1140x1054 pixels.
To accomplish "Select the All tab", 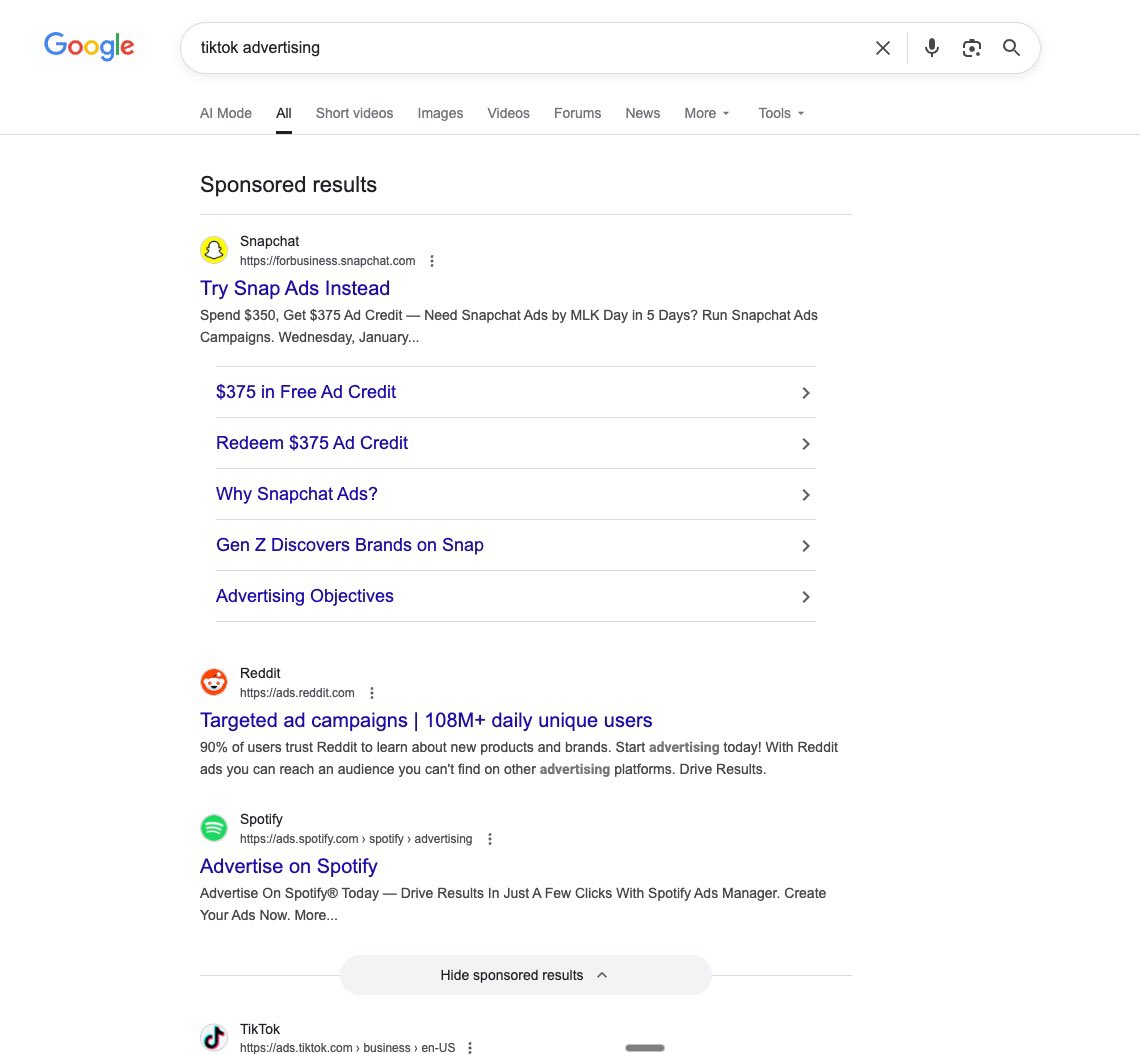I will (x=284, y=113).
